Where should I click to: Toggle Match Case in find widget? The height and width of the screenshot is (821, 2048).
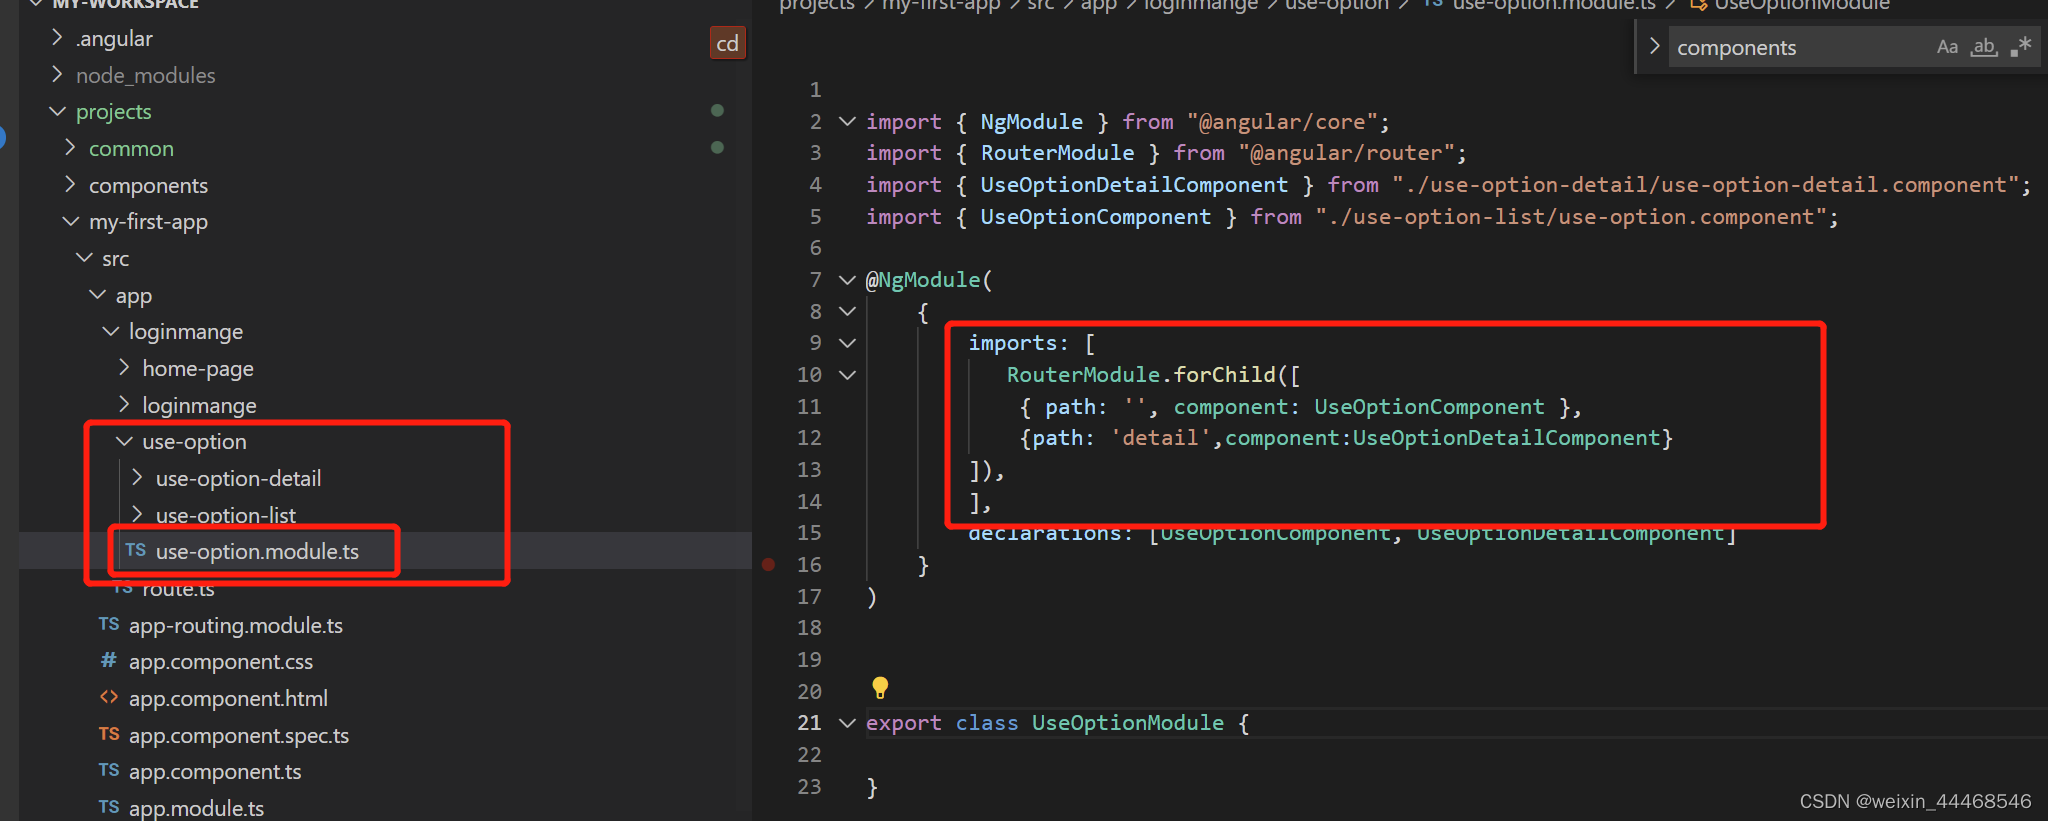click(1947, 47)
